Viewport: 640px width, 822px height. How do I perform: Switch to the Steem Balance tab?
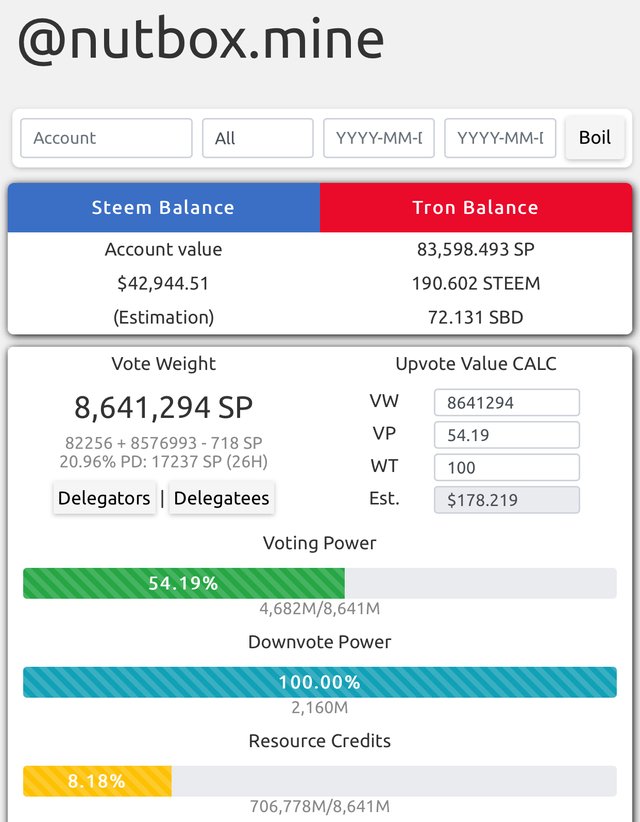tap(164, 208)
